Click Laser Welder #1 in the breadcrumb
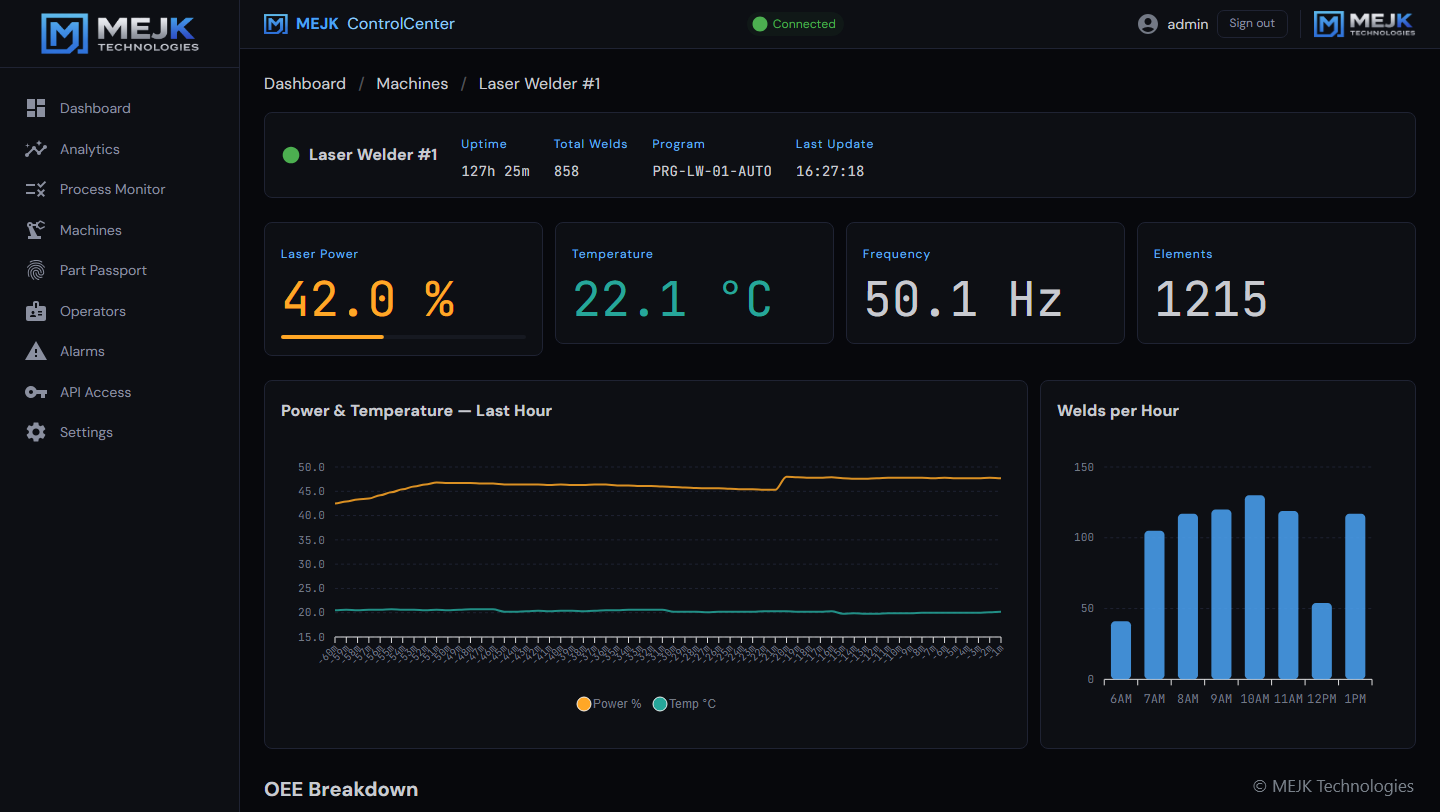 coord(540,84)
